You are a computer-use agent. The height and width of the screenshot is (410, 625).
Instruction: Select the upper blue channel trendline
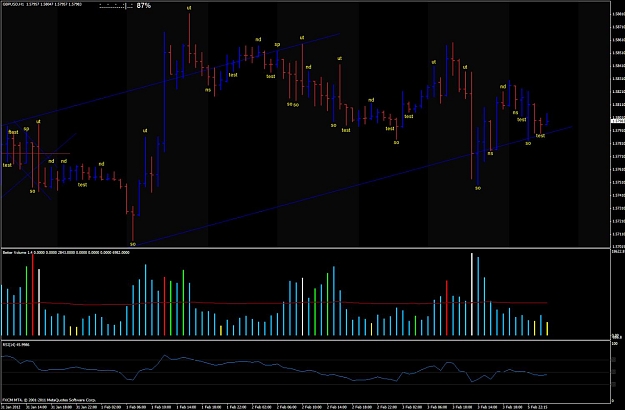(x=171, y=80)
